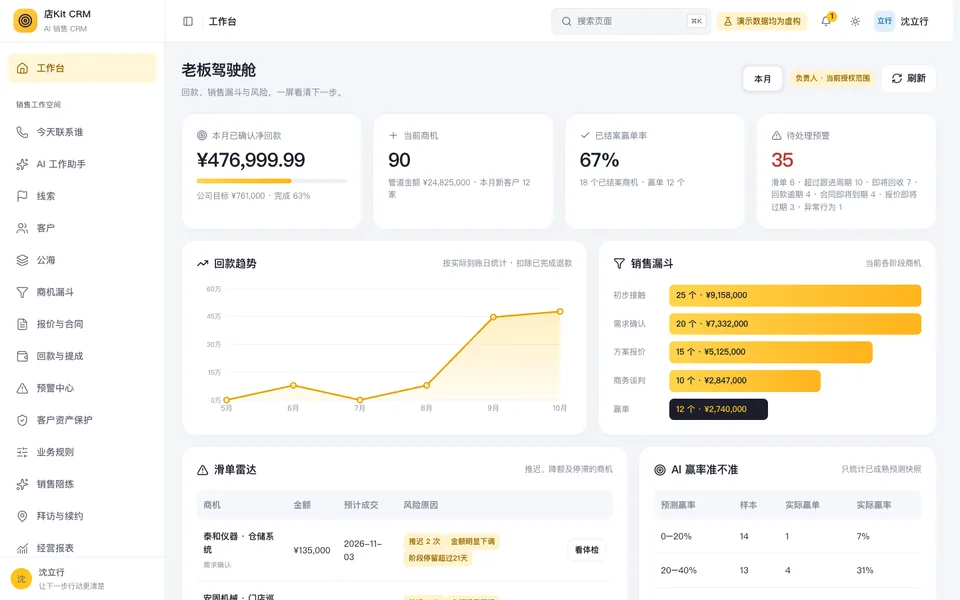This screenshot has width=960, height=600.
Task: Open the 当前商机 card showing 90
Action: click(463, 171)
